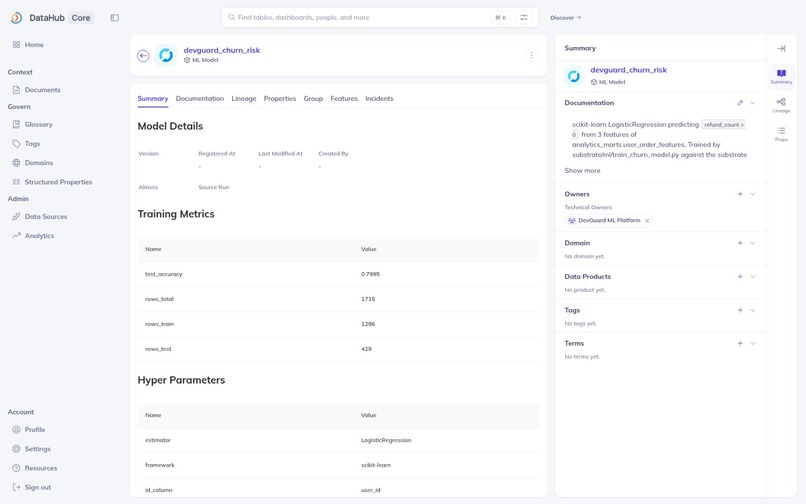This screenshot has width=806, height=504.
Task: Collapse the Documentation section chevron
Action: [753, 103]
